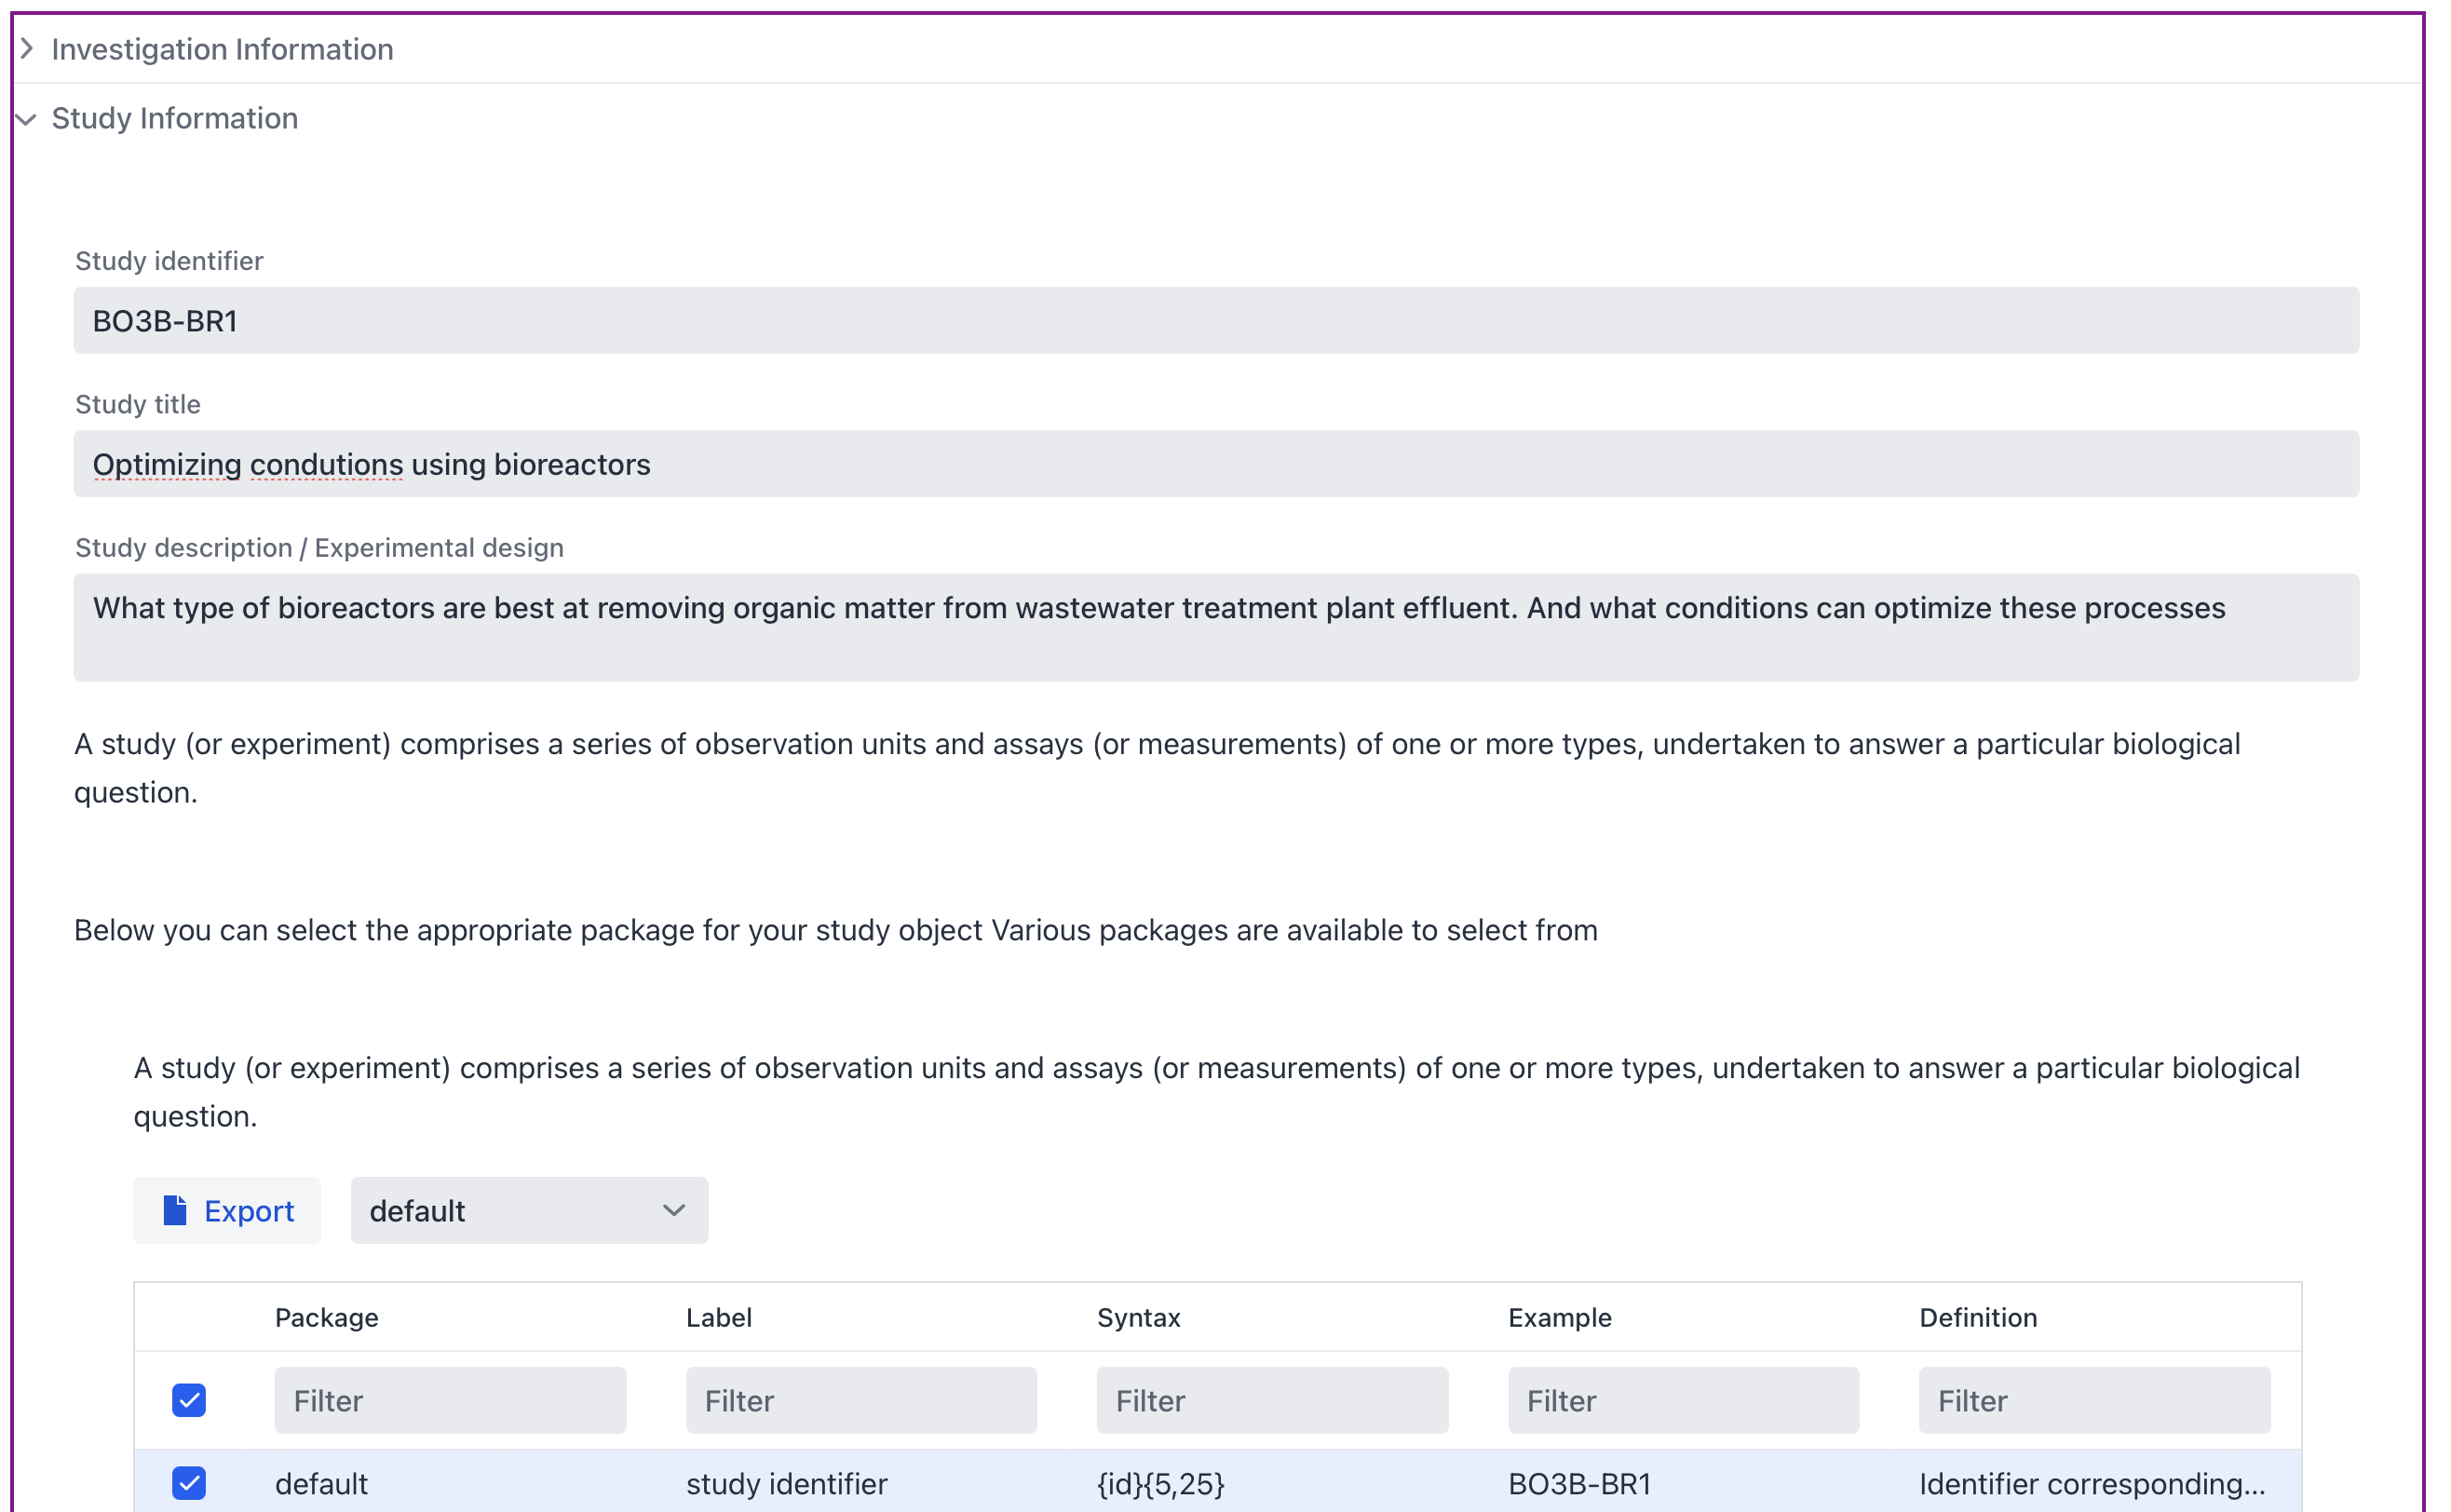The image size is (2451, 1512).
Task: Select the study identifier table row
Action: click(x=786, y=1483)
